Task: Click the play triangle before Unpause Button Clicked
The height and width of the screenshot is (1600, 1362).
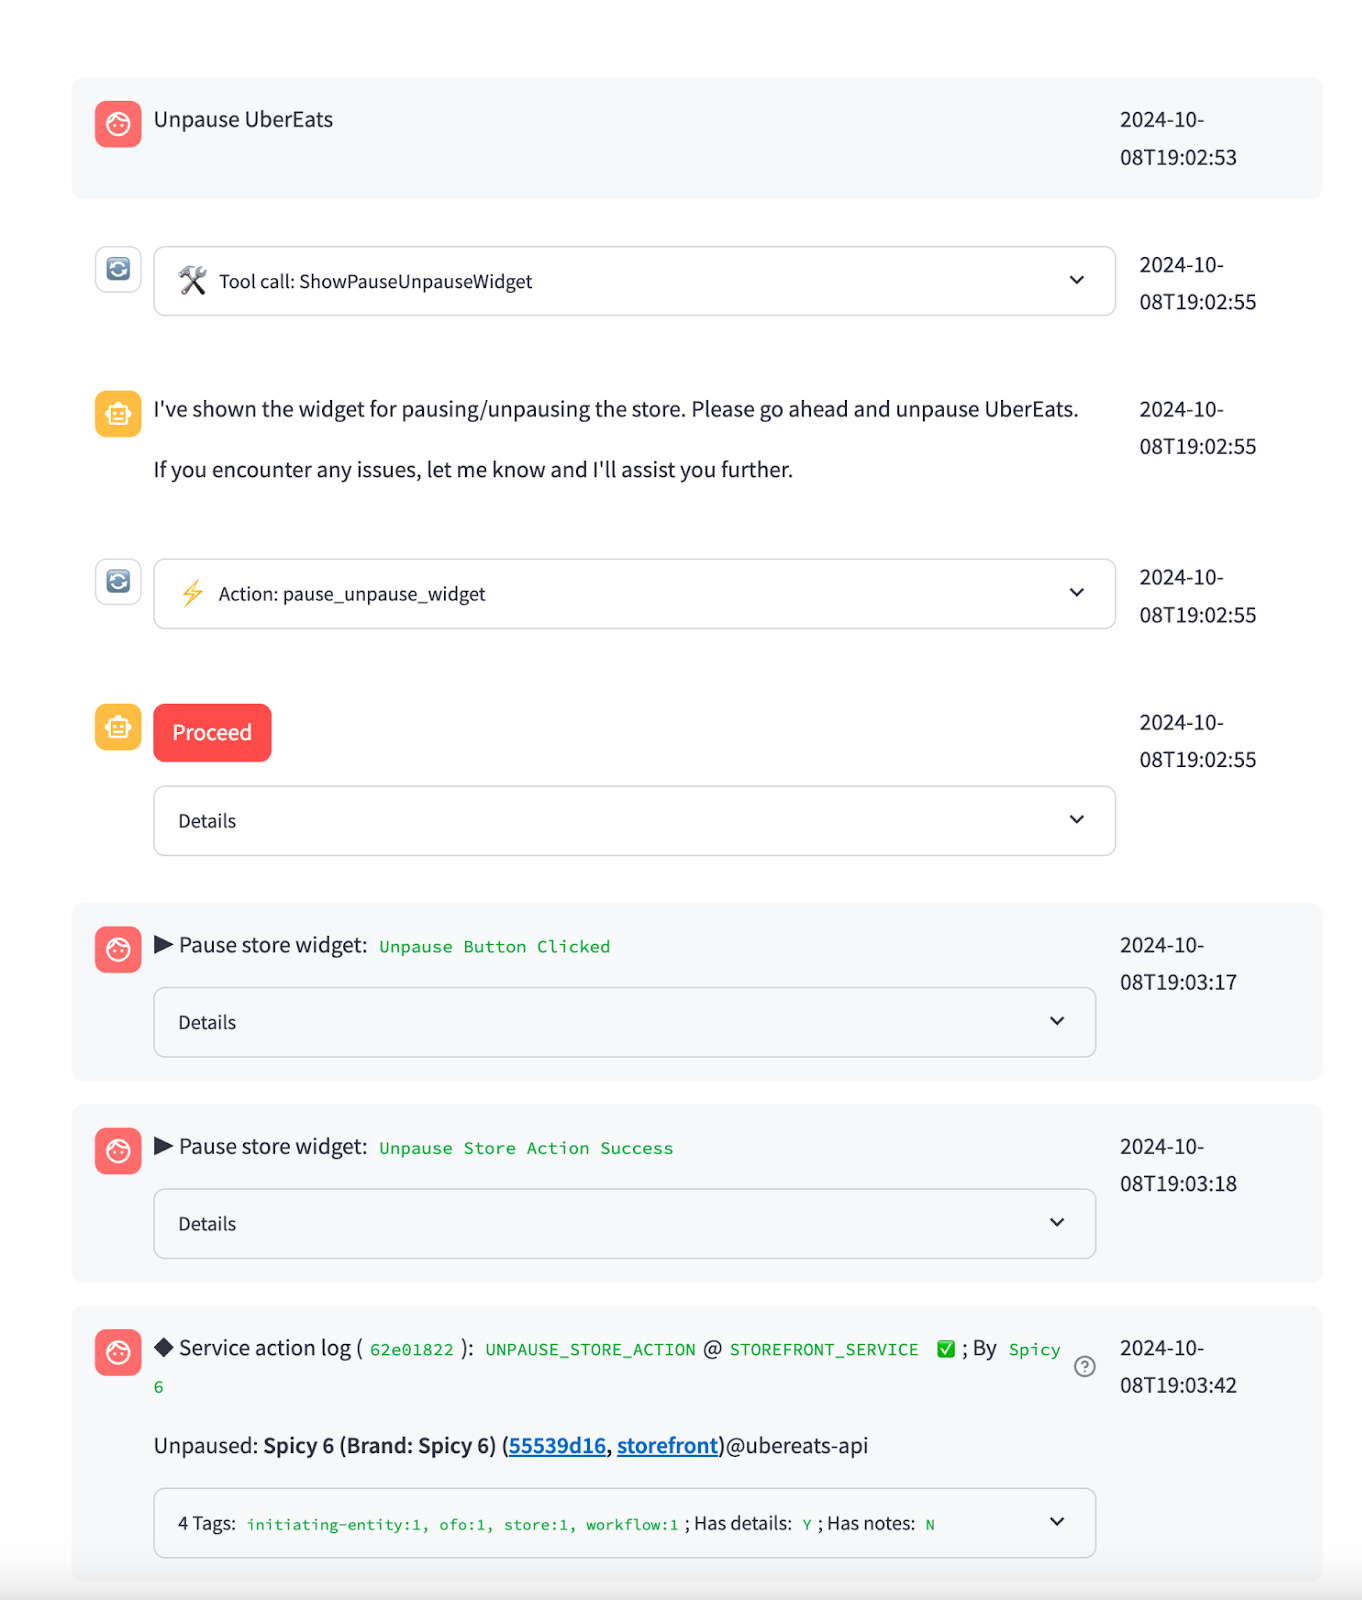Action: click(x=164, y=944)
